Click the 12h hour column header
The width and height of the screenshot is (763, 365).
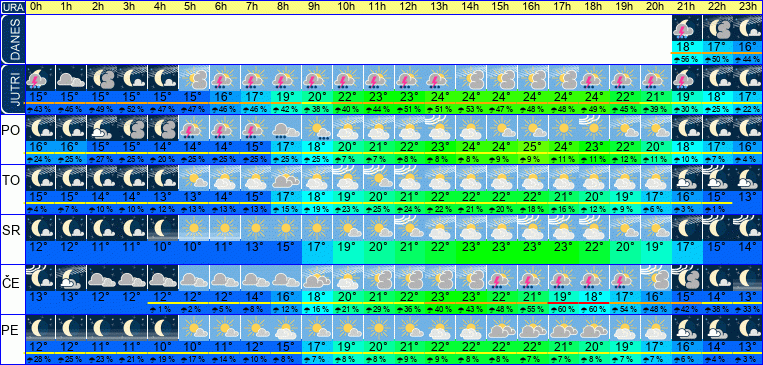[409, 7]
